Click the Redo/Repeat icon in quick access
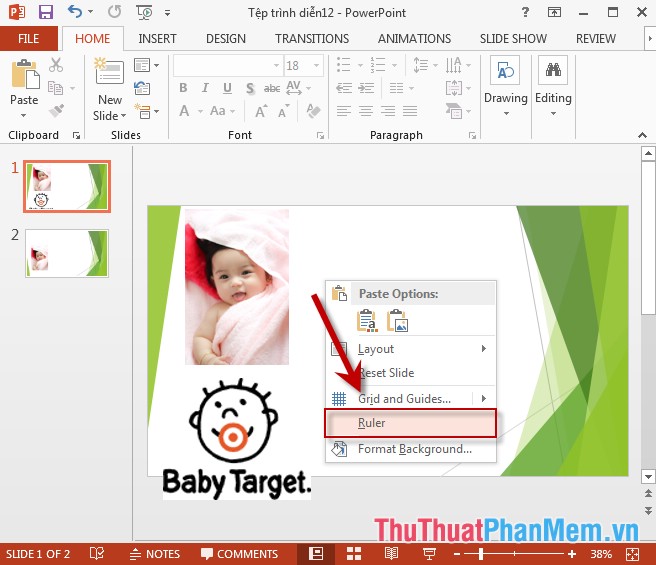 tap(114, 12)
